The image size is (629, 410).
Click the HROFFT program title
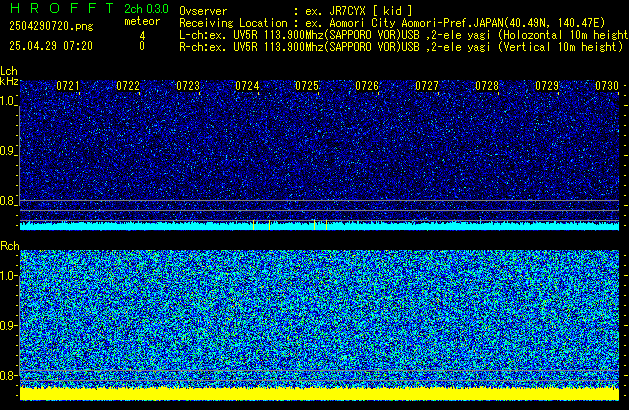pos(62,8)
